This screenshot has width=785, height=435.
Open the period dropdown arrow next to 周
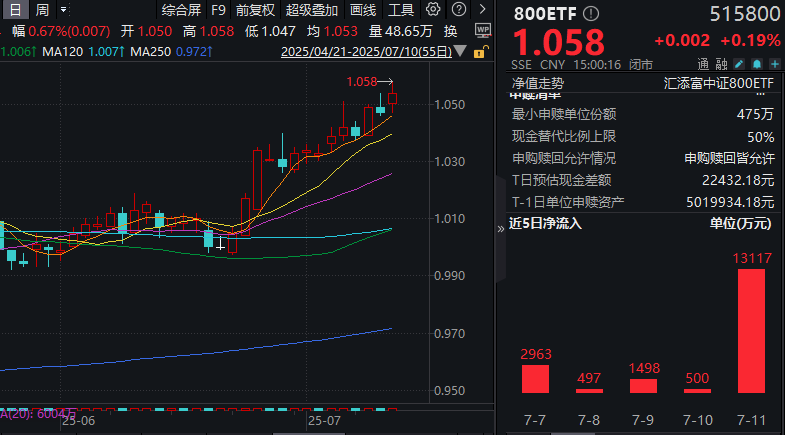(64, 10)
